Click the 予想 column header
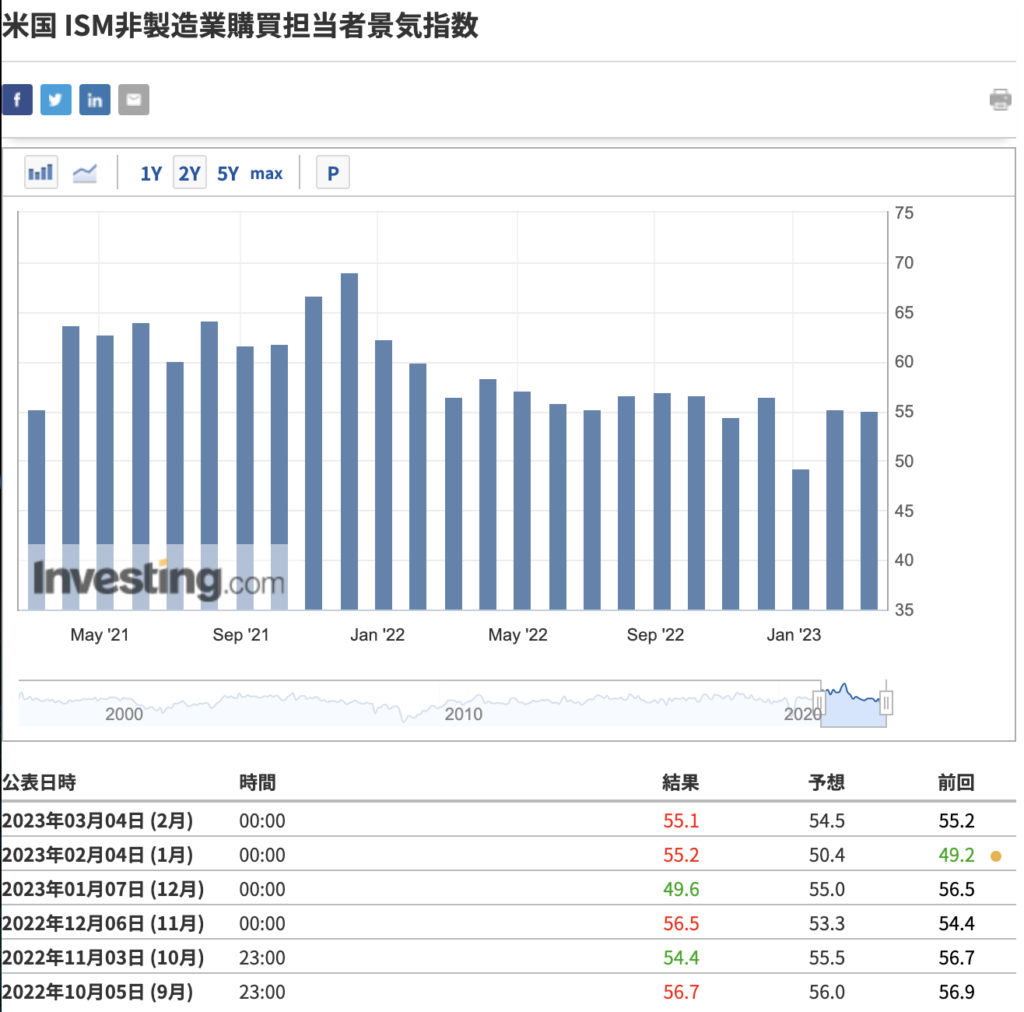The height and width of the screenshot is (1012, 1024). point(827,782)
